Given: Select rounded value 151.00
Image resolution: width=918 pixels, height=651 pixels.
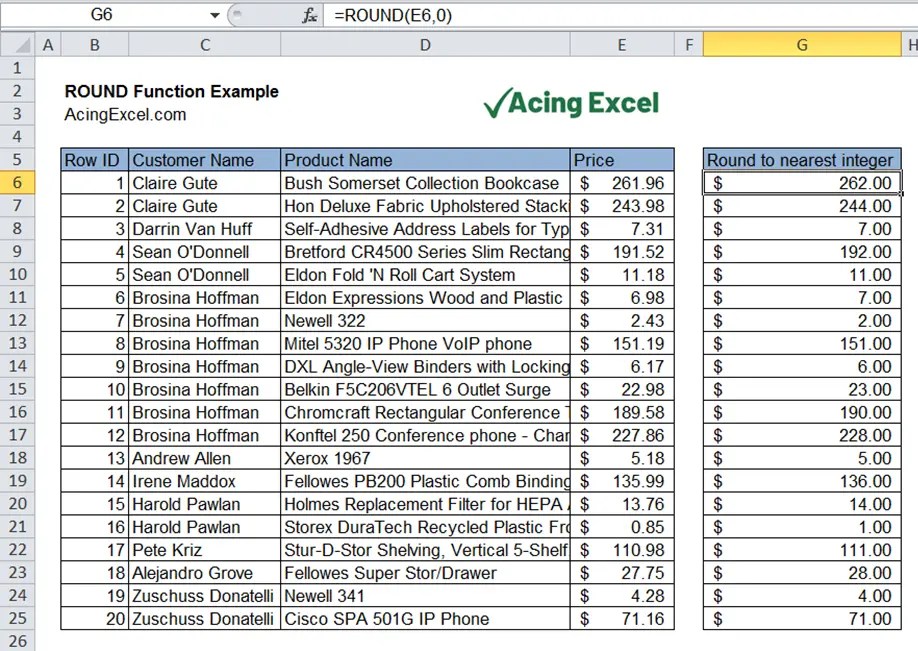Looking at the screenshot, I should [802, 343].
